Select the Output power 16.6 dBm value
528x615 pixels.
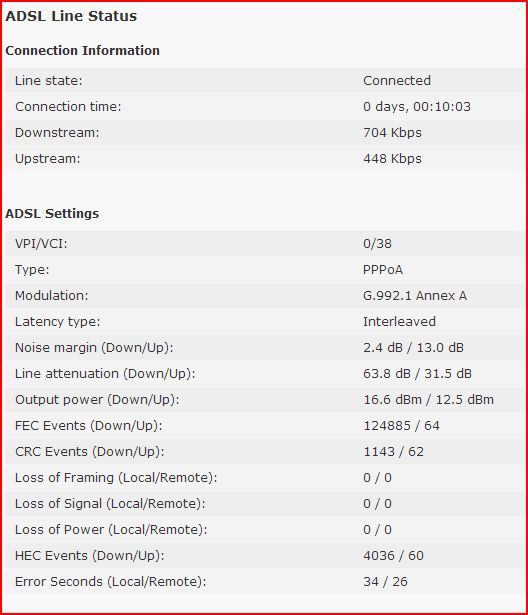(392, 400)
